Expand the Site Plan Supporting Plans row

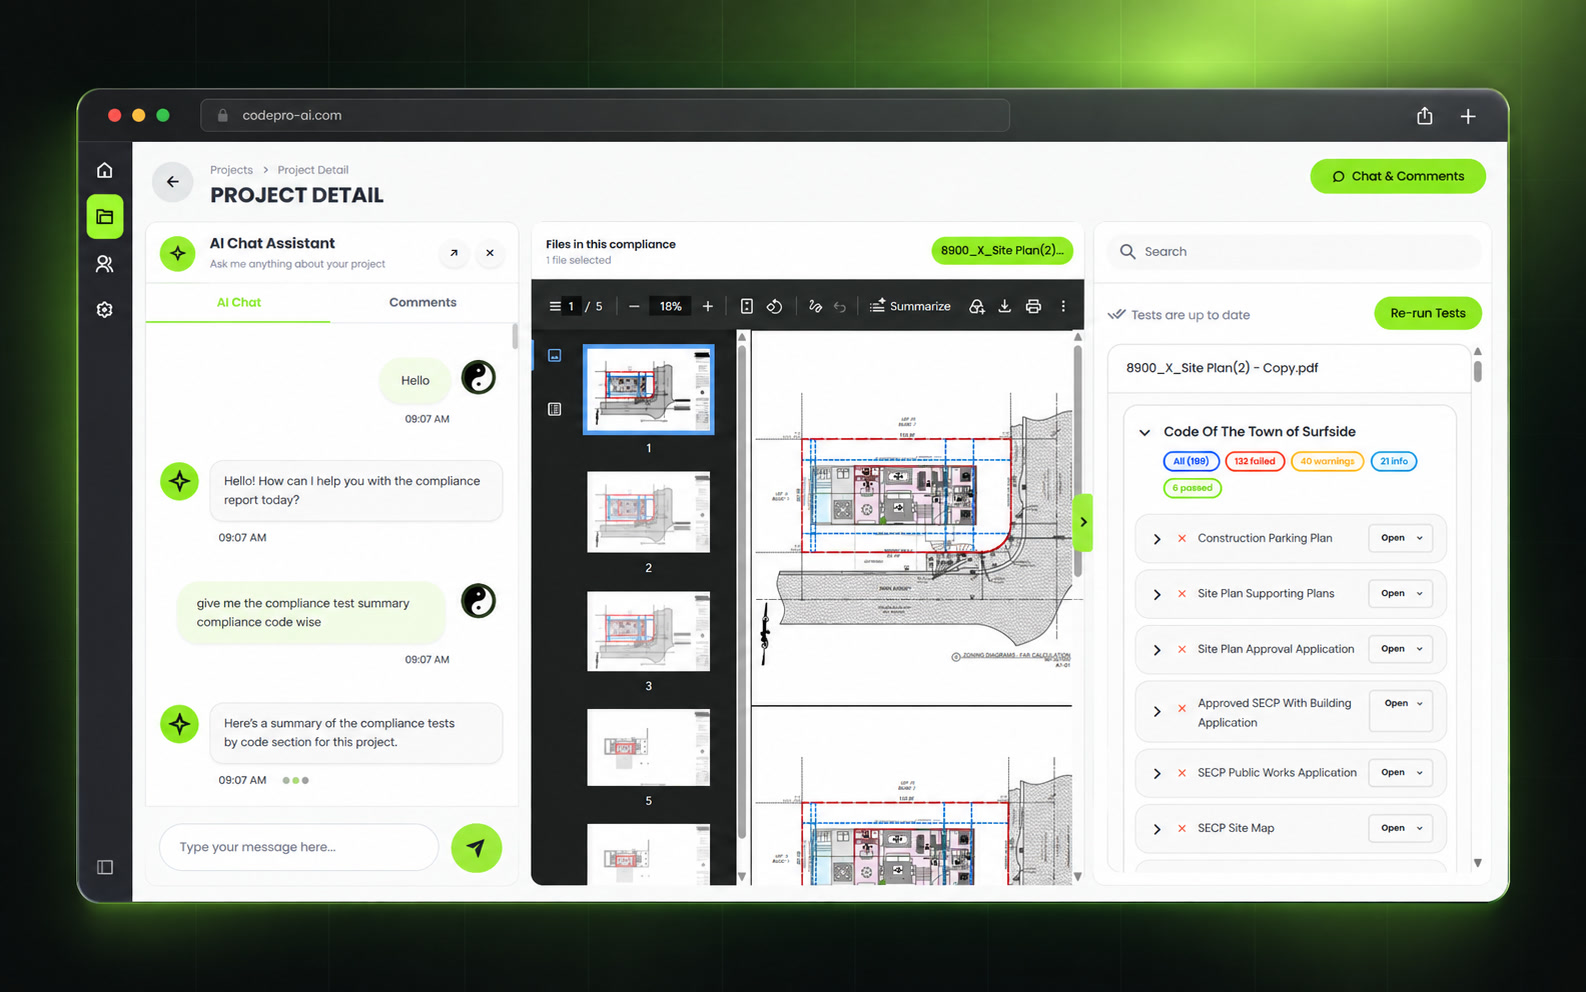point(1157,594)
